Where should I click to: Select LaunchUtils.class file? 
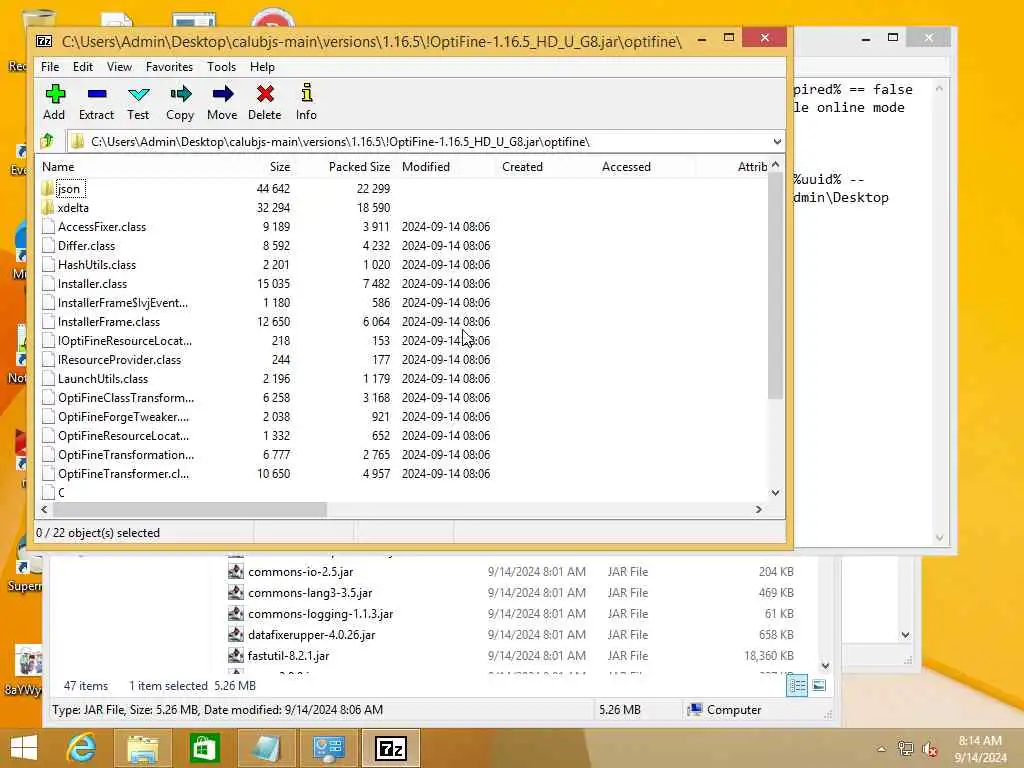pos(103,379)
